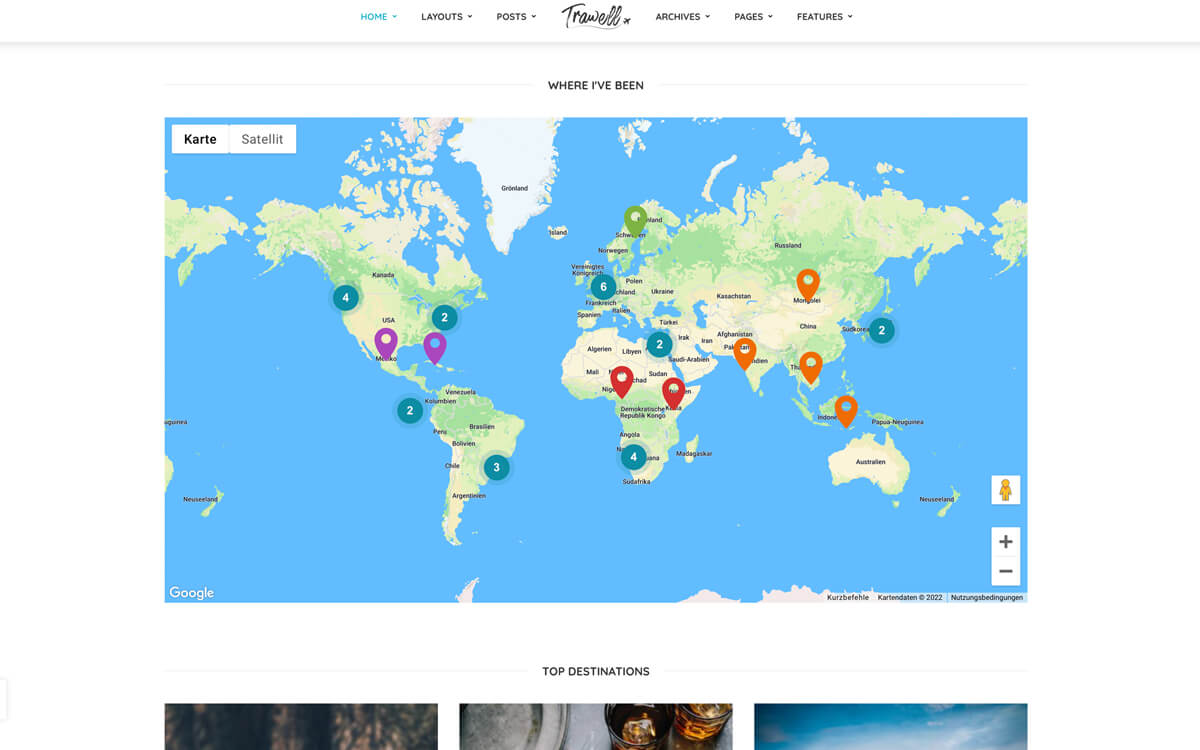This screenshot has height=750, width=1200.
Task: Select the purple pin near Florida
Action: tap(434, 348)
